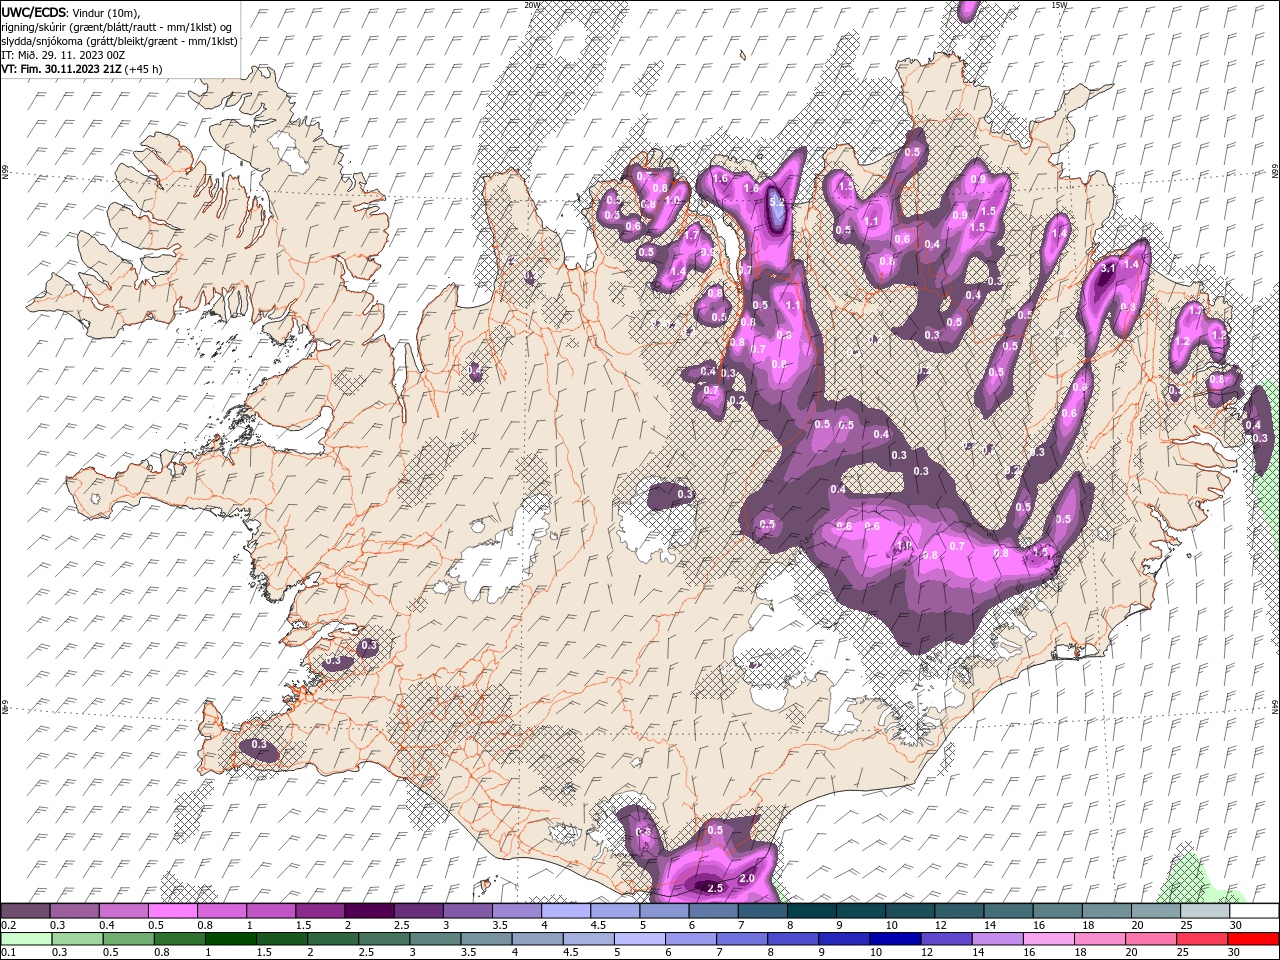Click the darkest purple swatch labeled 2
The height and width of the screenshot is (960, 1280).
click(369, 911)
